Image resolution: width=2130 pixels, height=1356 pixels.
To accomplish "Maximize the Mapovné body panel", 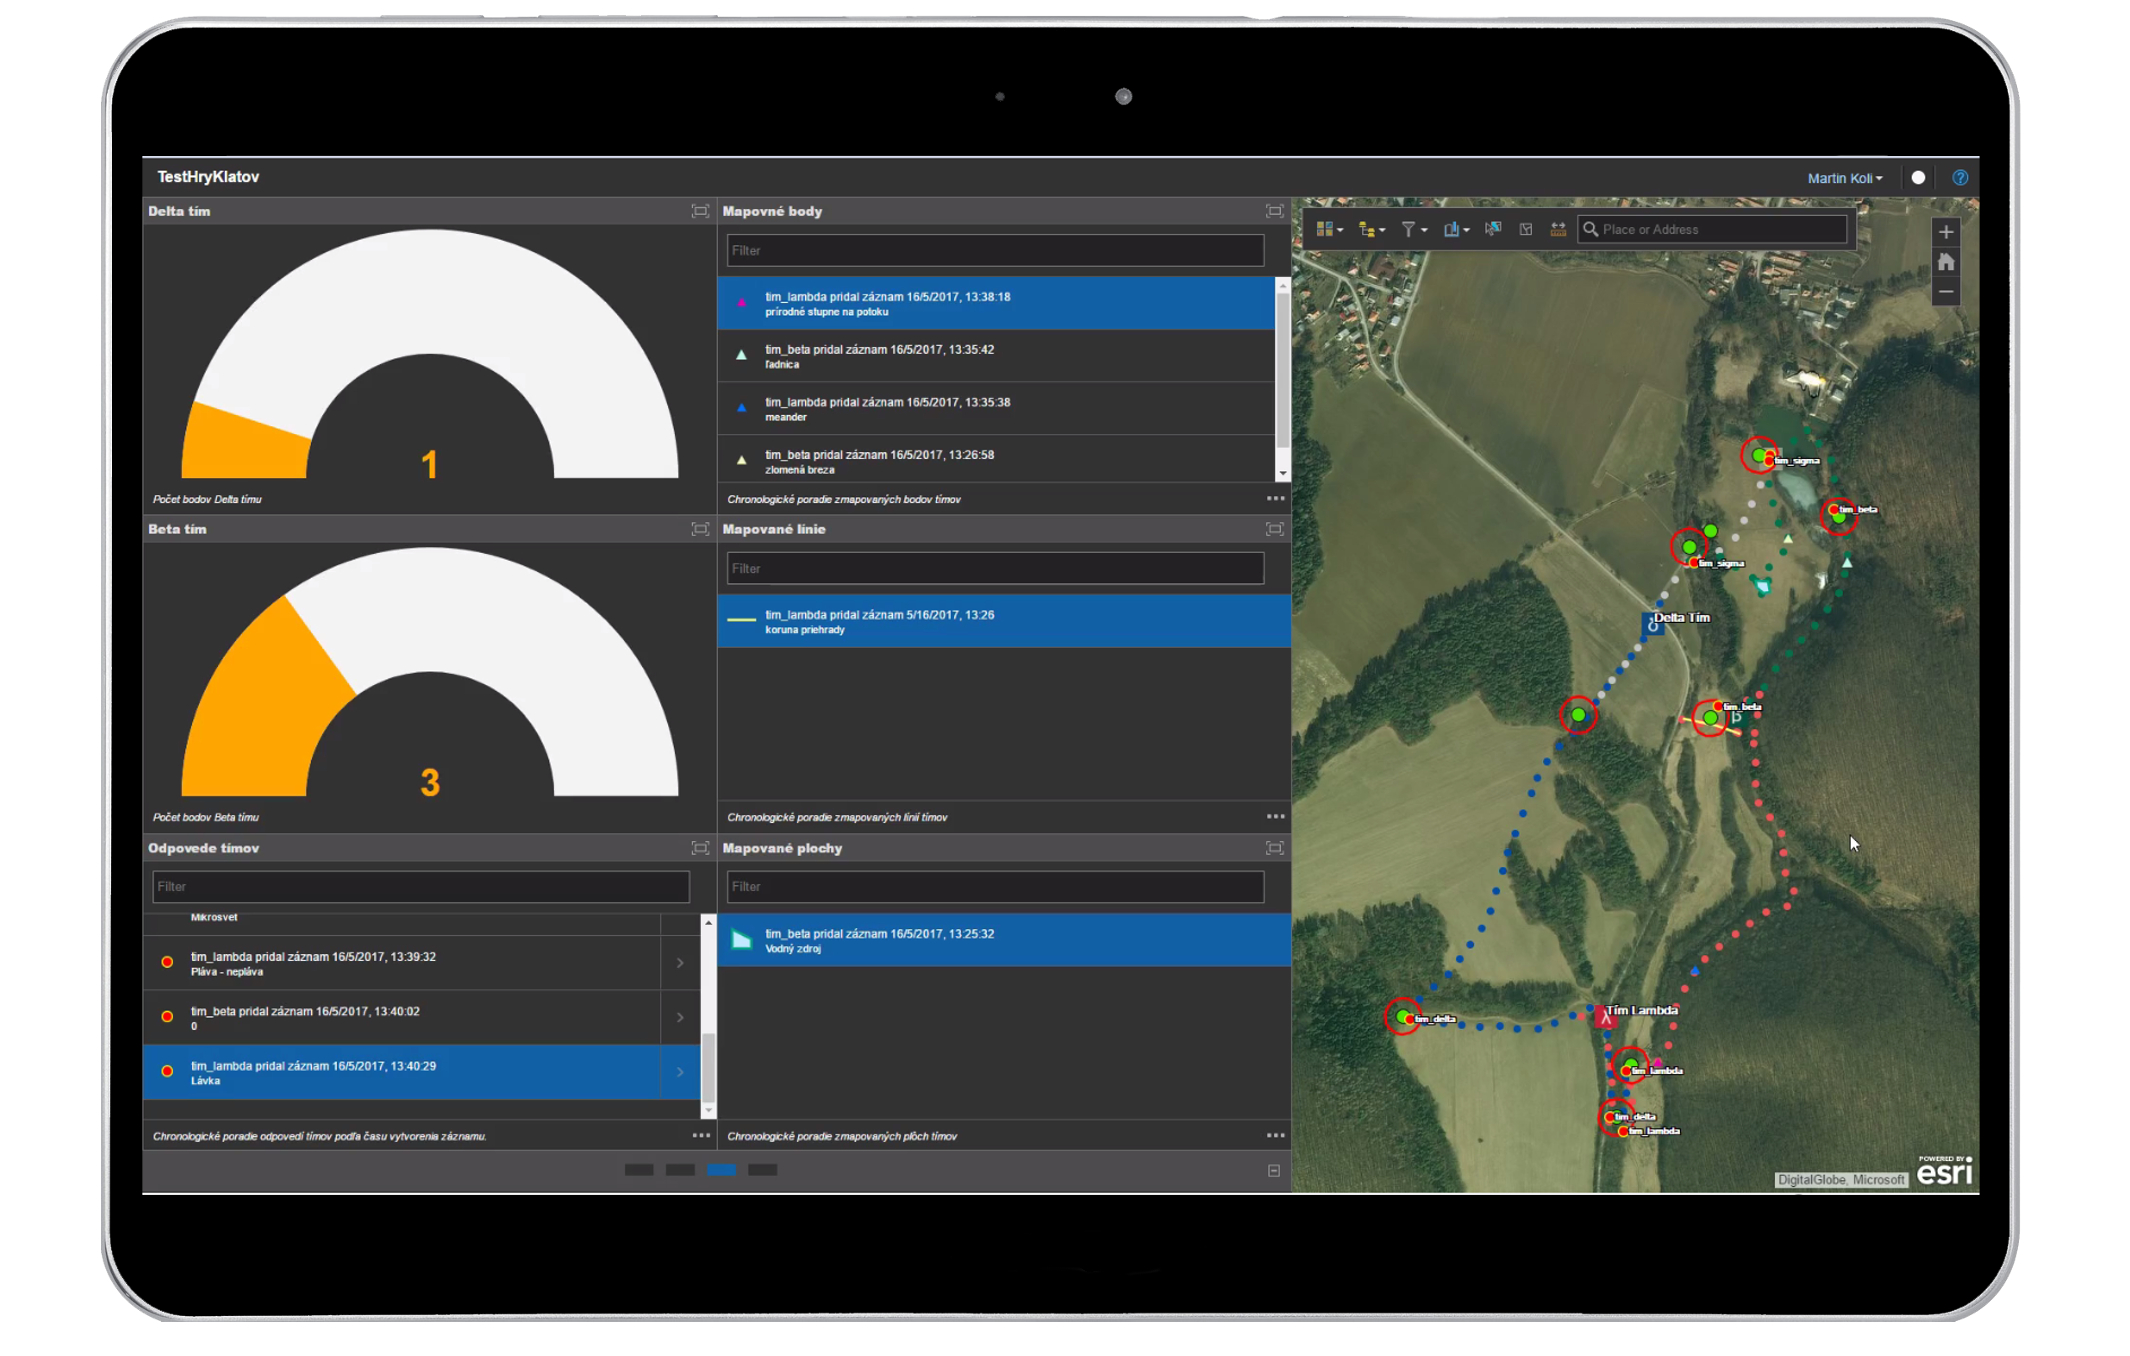I will [x=1274, y=211].
